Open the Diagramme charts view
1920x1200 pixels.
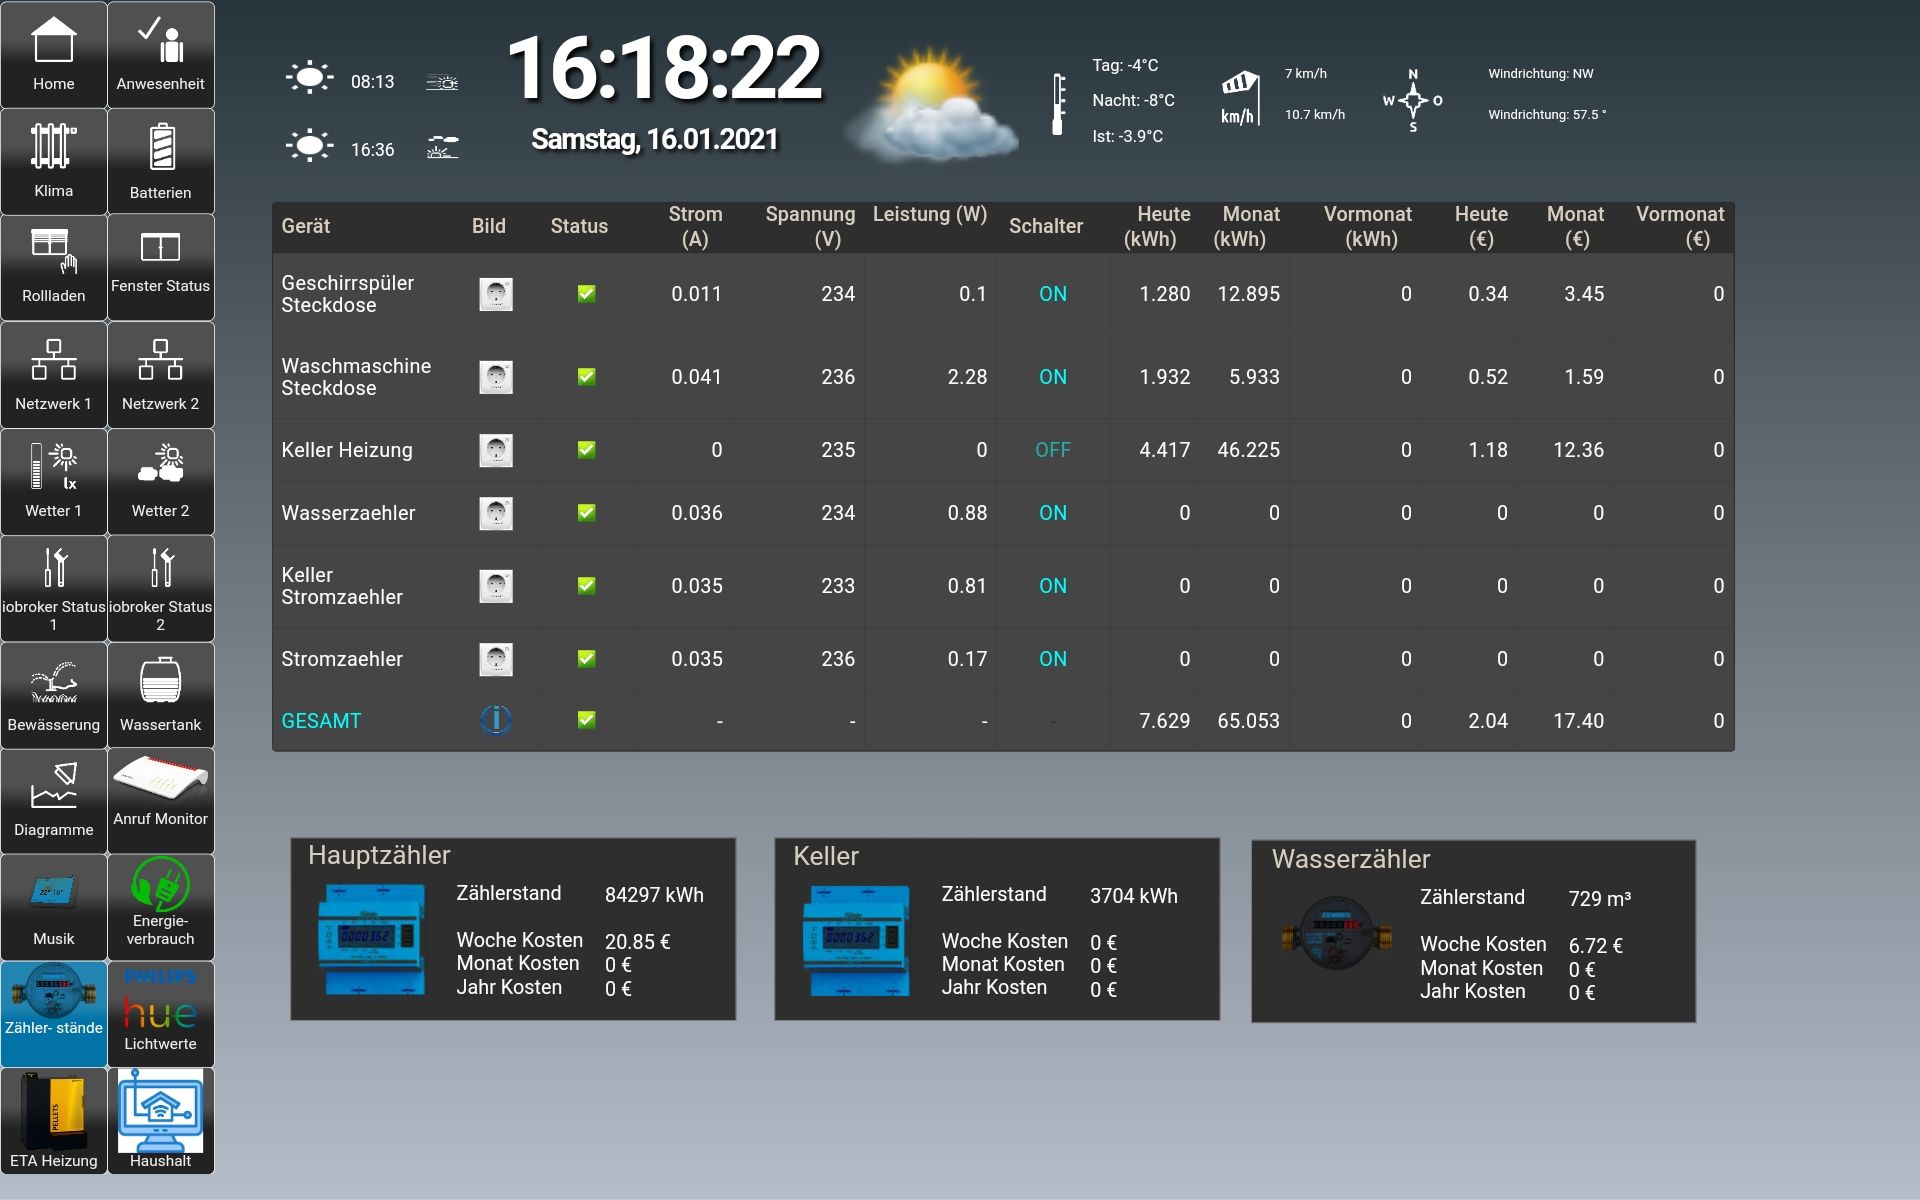point(53,800)
